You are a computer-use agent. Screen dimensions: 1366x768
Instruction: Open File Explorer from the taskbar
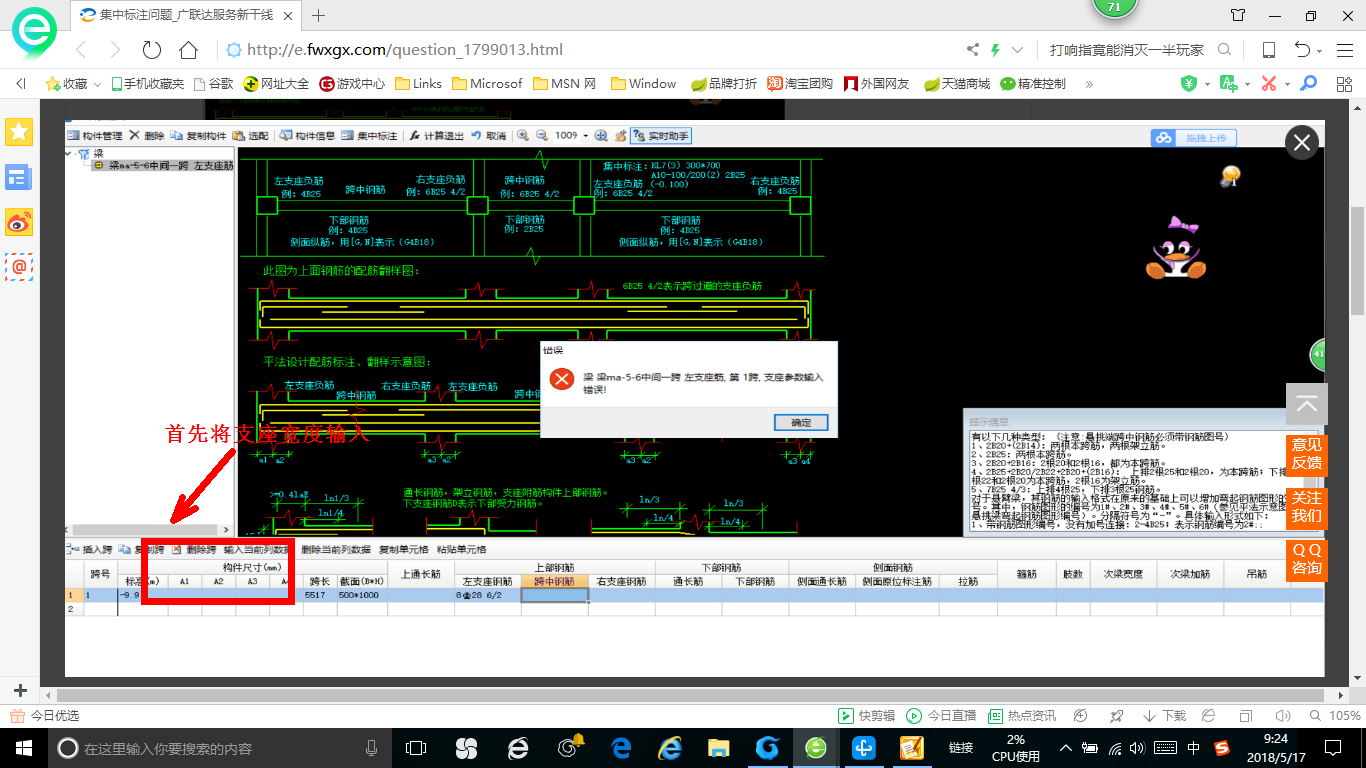click(718, 748)
